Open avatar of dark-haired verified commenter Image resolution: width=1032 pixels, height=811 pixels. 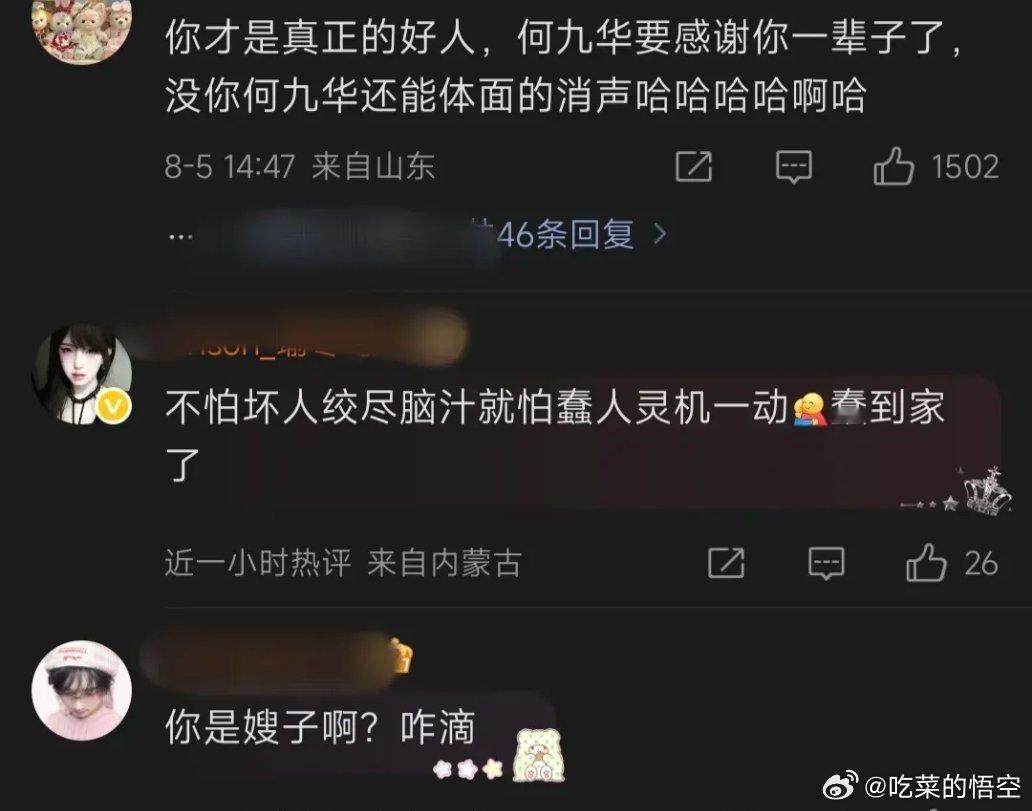82,373
